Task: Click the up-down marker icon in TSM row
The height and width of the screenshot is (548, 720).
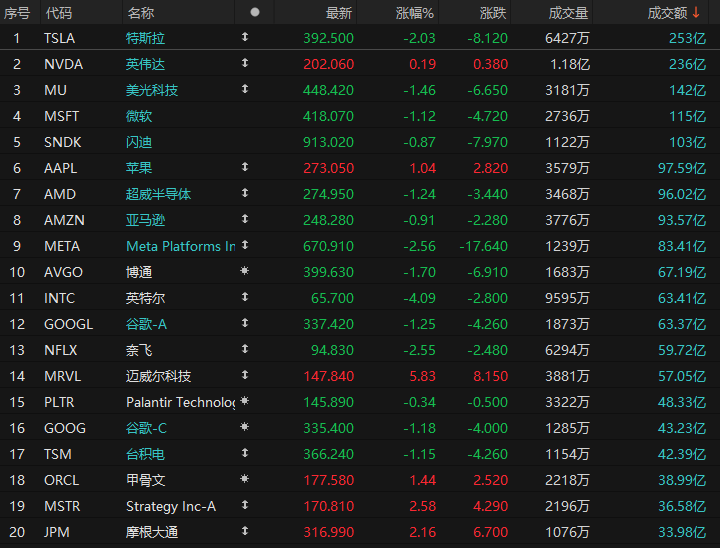Action: 245,453
